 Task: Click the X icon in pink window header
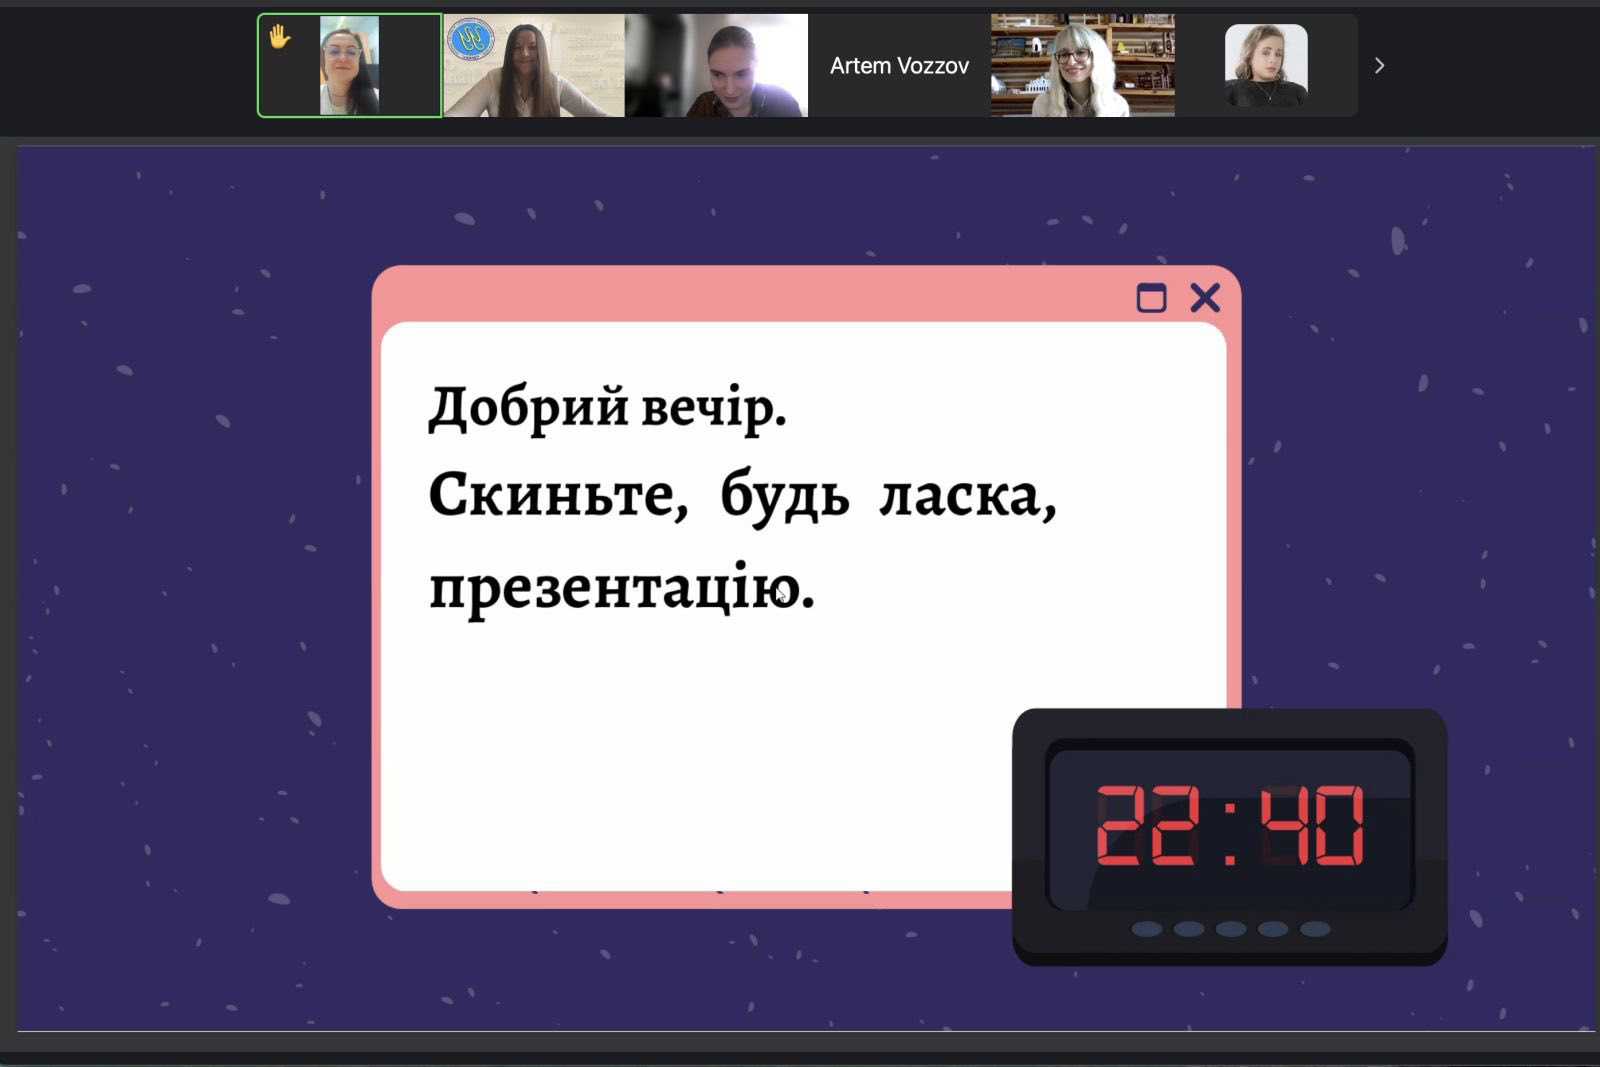point(1205,297)
